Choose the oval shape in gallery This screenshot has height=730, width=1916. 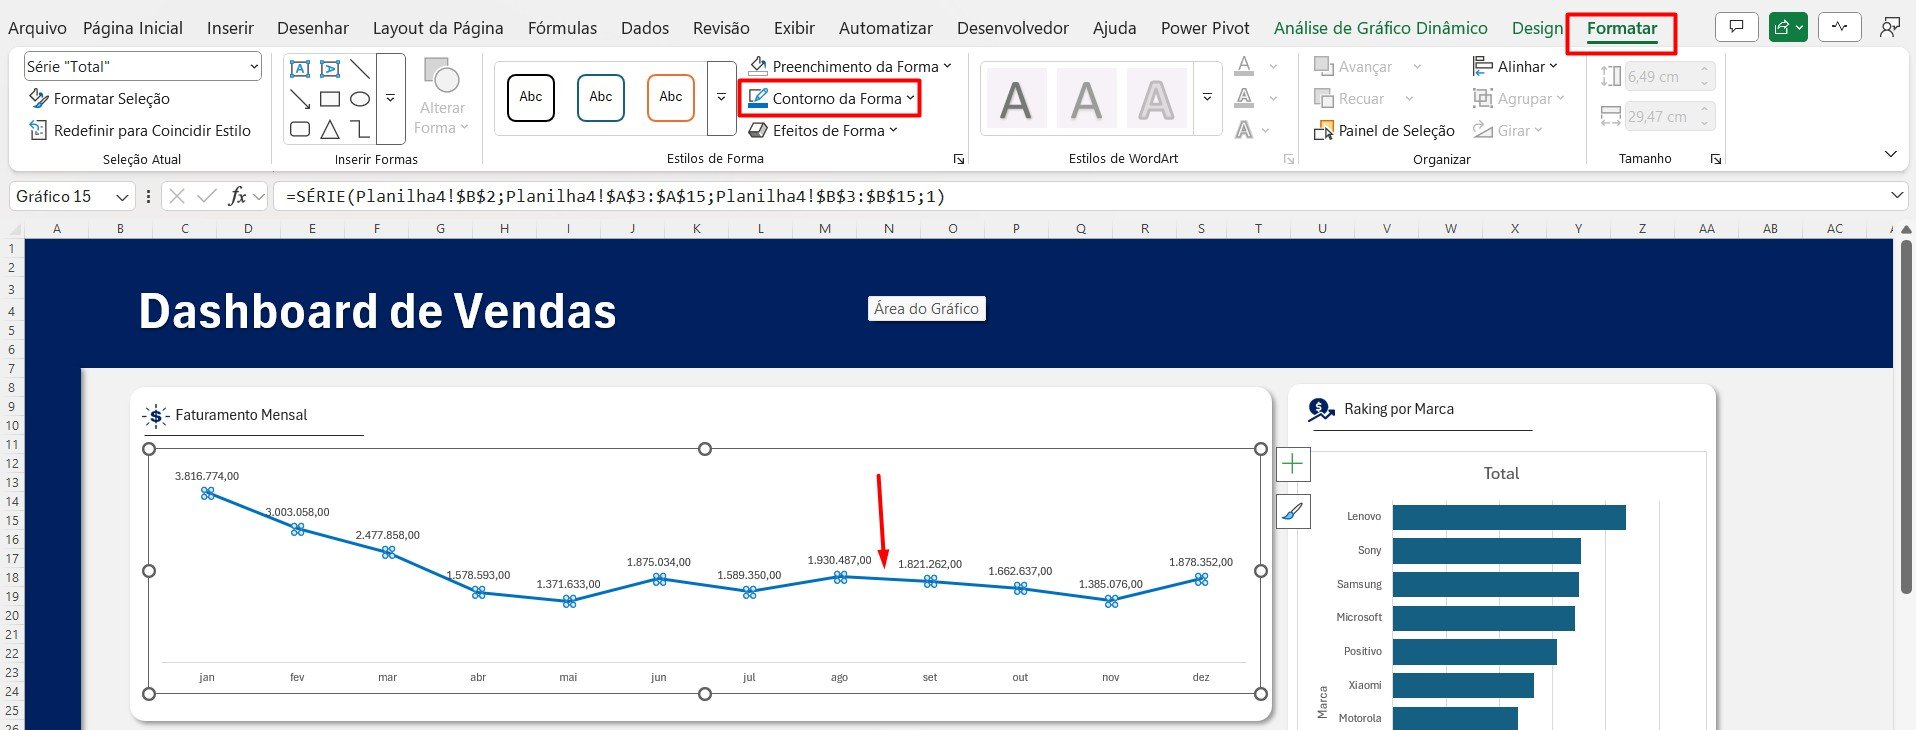point(360,99)
